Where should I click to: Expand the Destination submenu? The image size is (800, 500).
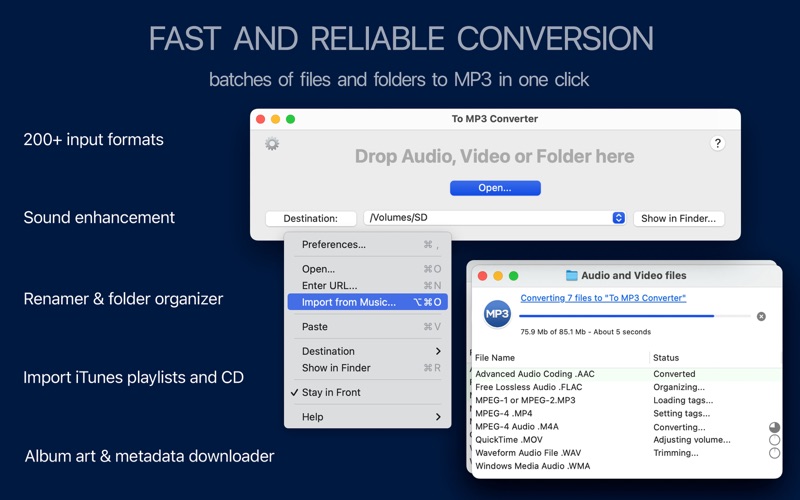[367, 351]
